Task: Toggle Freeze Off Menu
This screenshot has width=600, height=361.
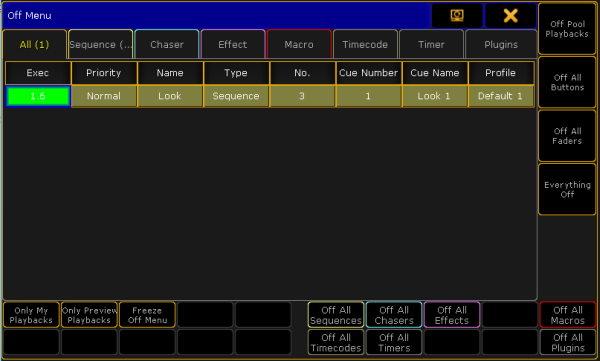Action: tap(147, 315)
